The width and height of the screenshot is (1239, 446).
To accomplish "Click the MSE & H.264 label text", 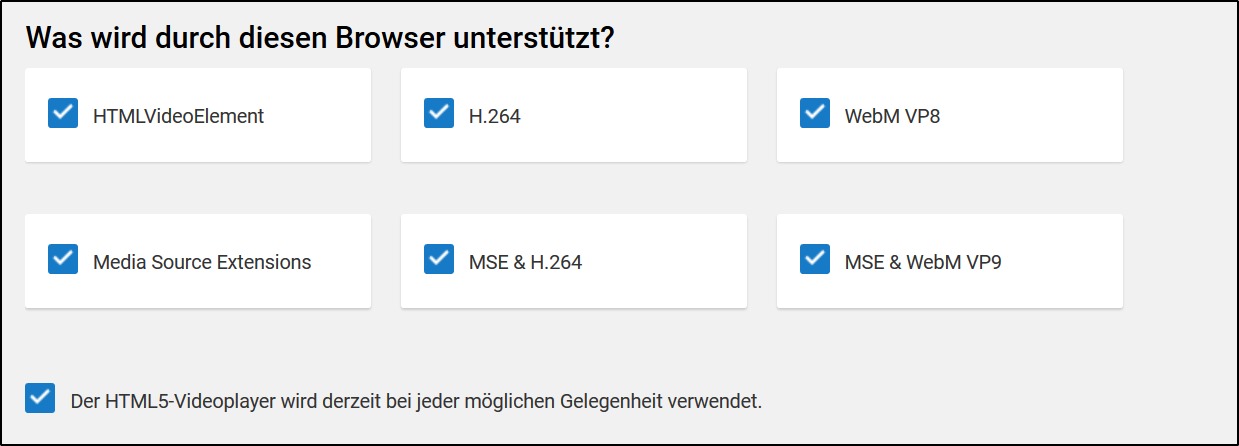I will click(525, 262).
